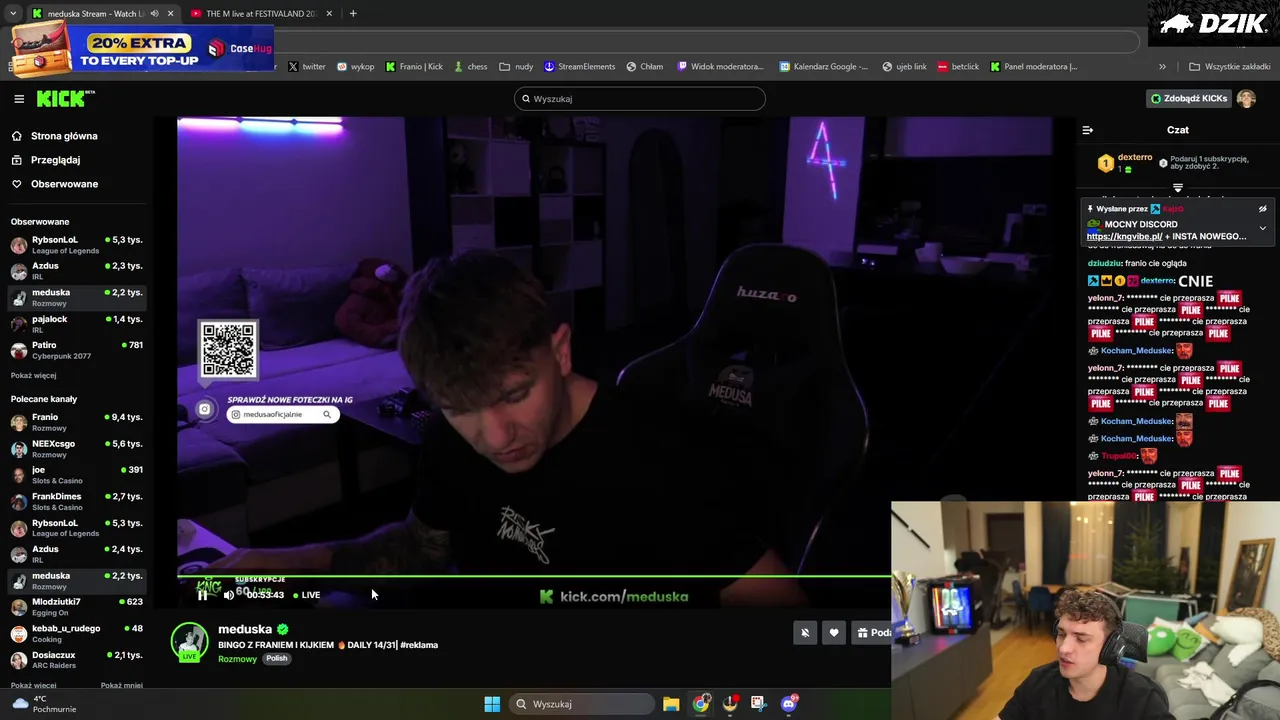1280x720 pixels.
Task: Open Franio recommended channel
Action: click(76, 422)
